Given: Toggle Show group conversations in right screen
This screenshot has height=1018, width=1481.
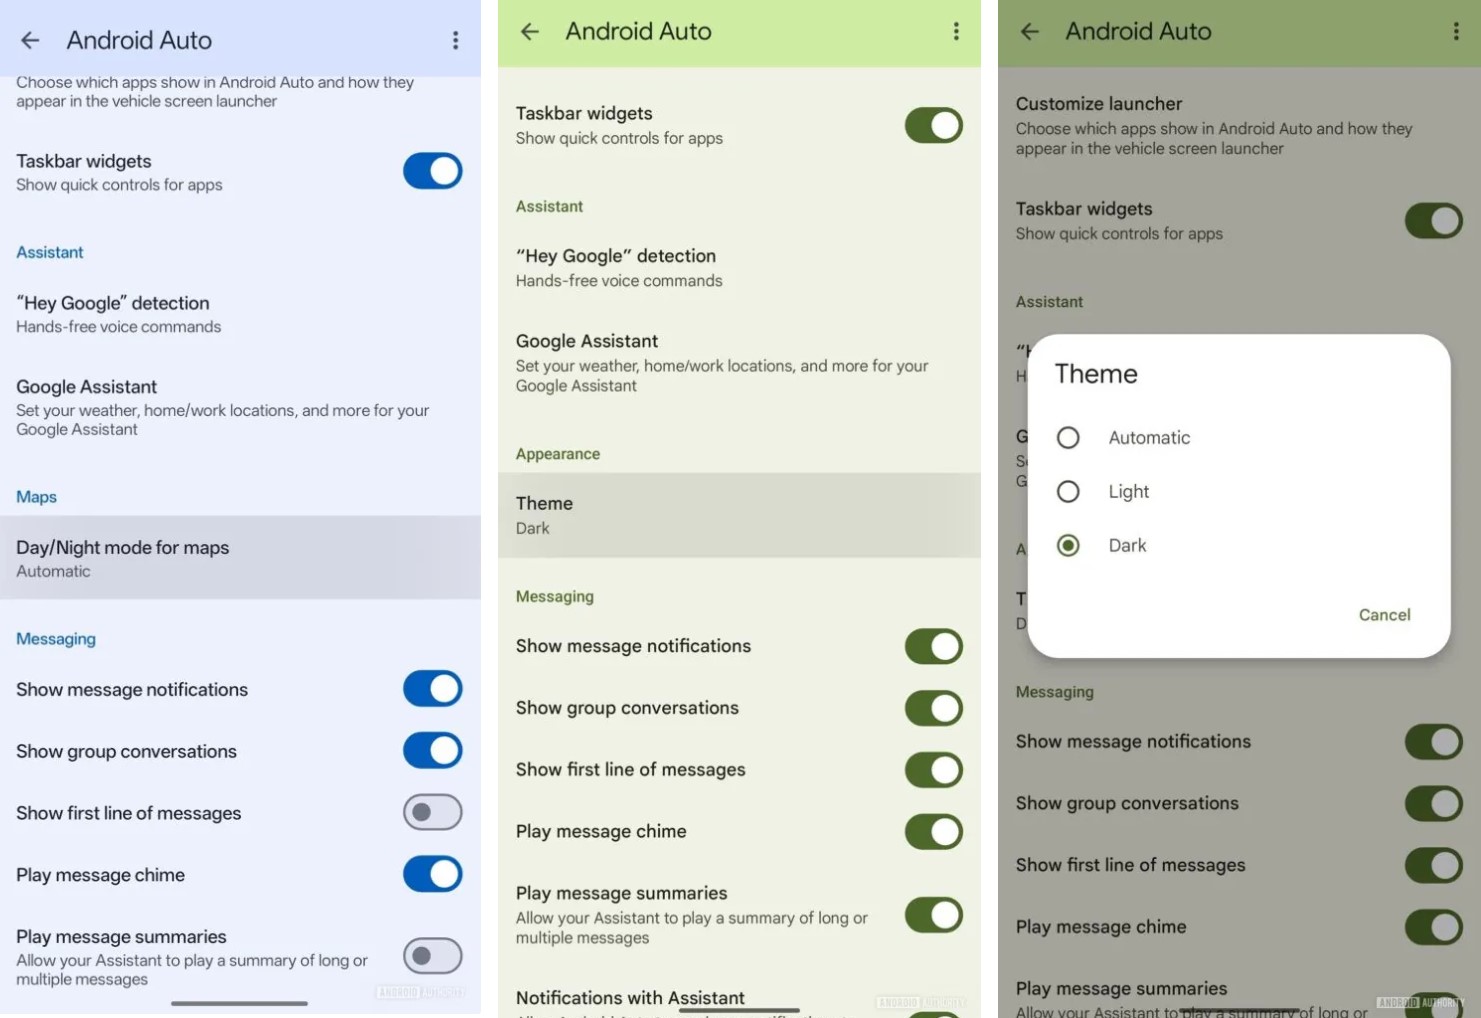Looking at the screenshot, I should click(x=1434, y=803).
